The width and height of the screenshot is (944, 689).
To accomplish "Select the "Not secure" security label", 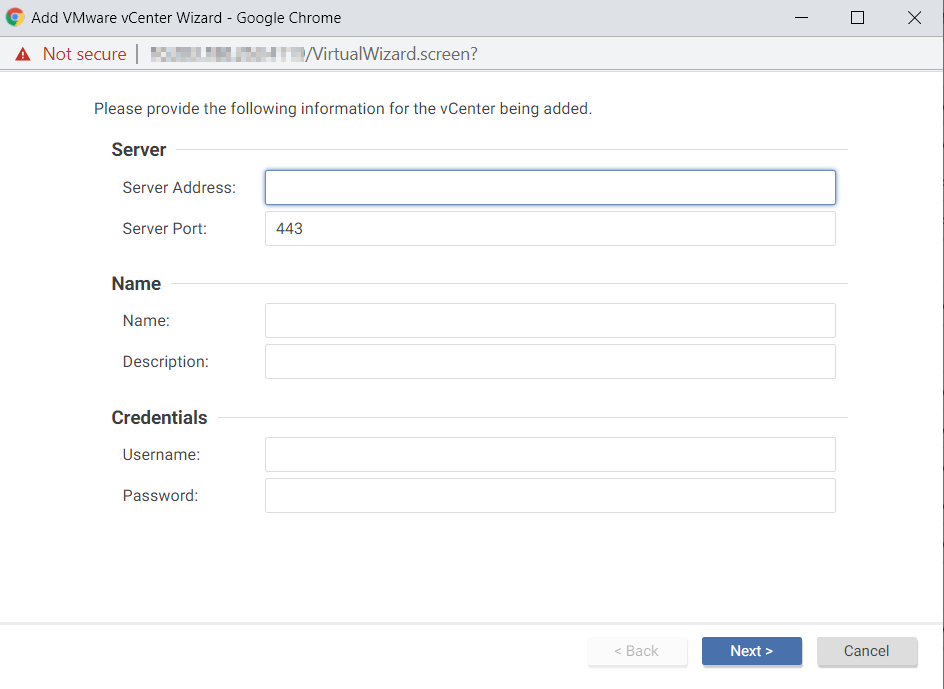I will (84, 54).
